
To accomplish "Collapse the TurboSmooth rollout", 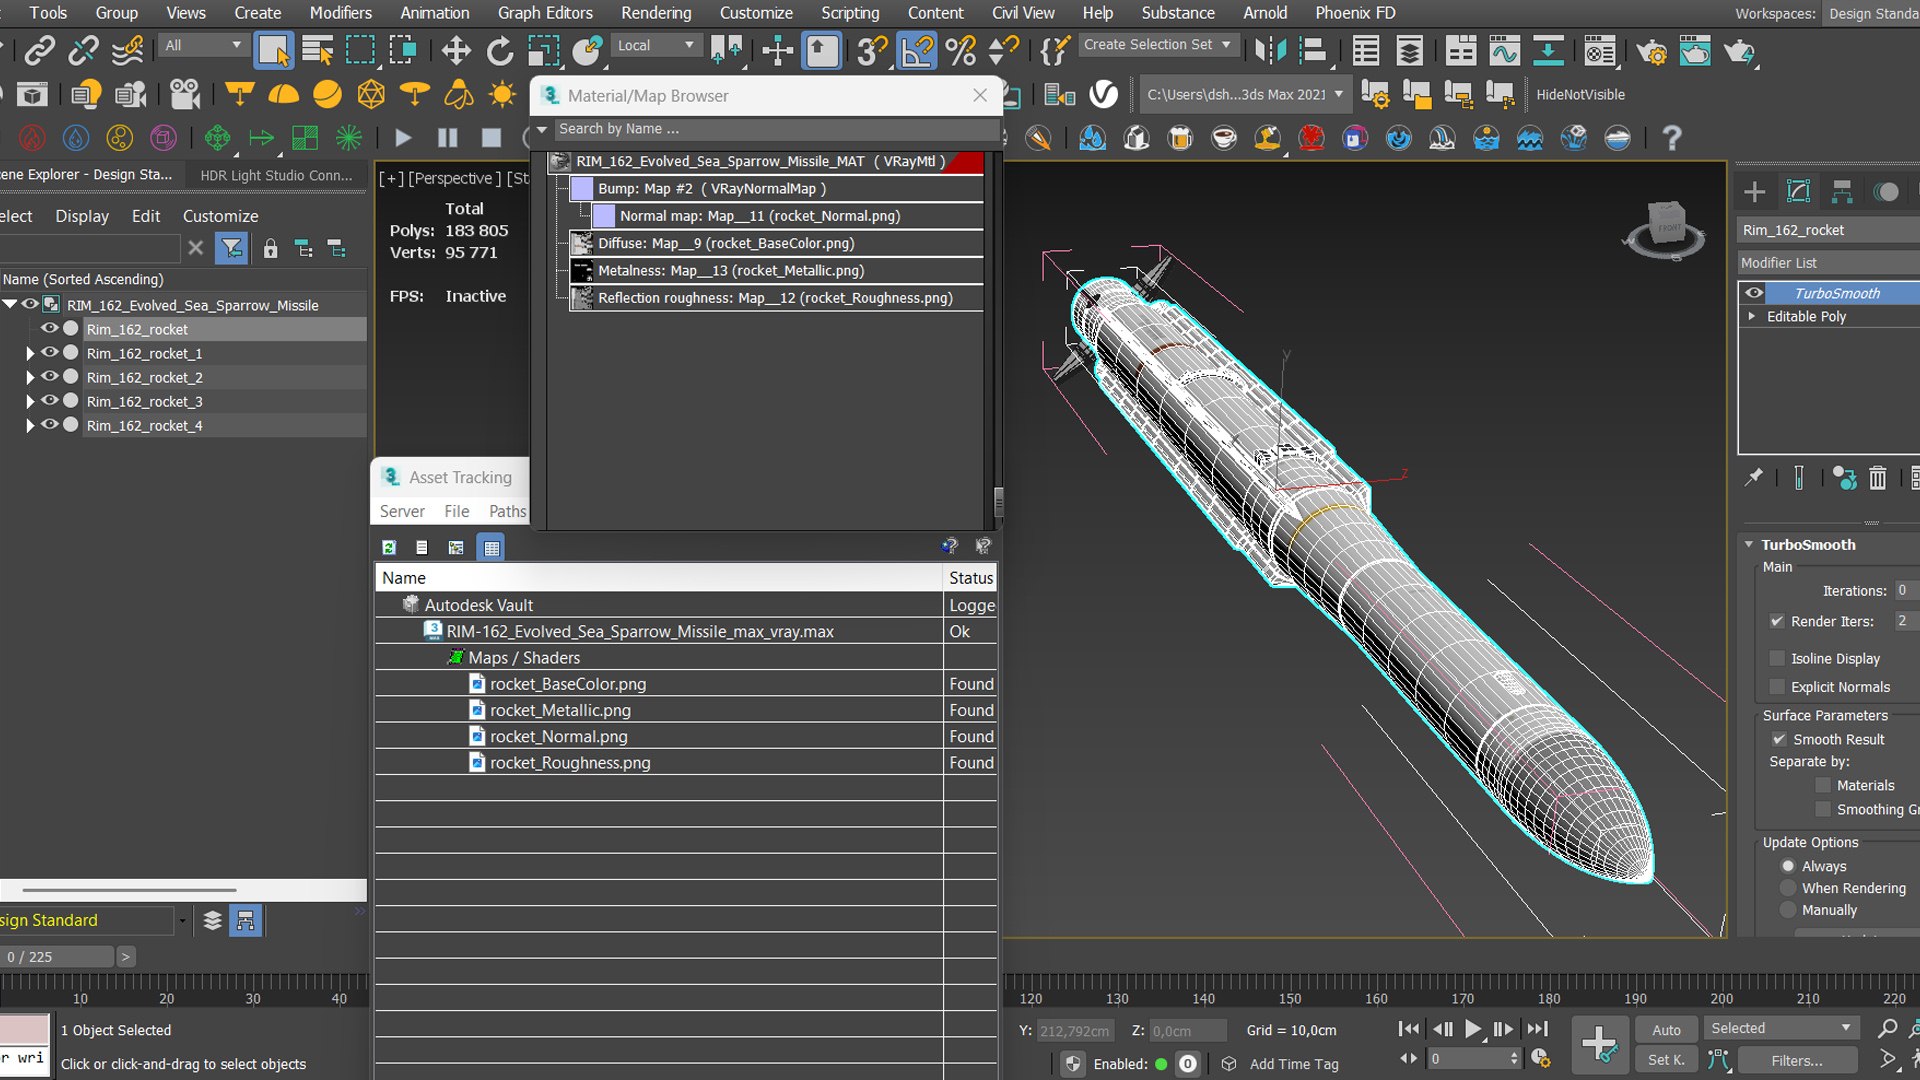I will click(1749, 544).
